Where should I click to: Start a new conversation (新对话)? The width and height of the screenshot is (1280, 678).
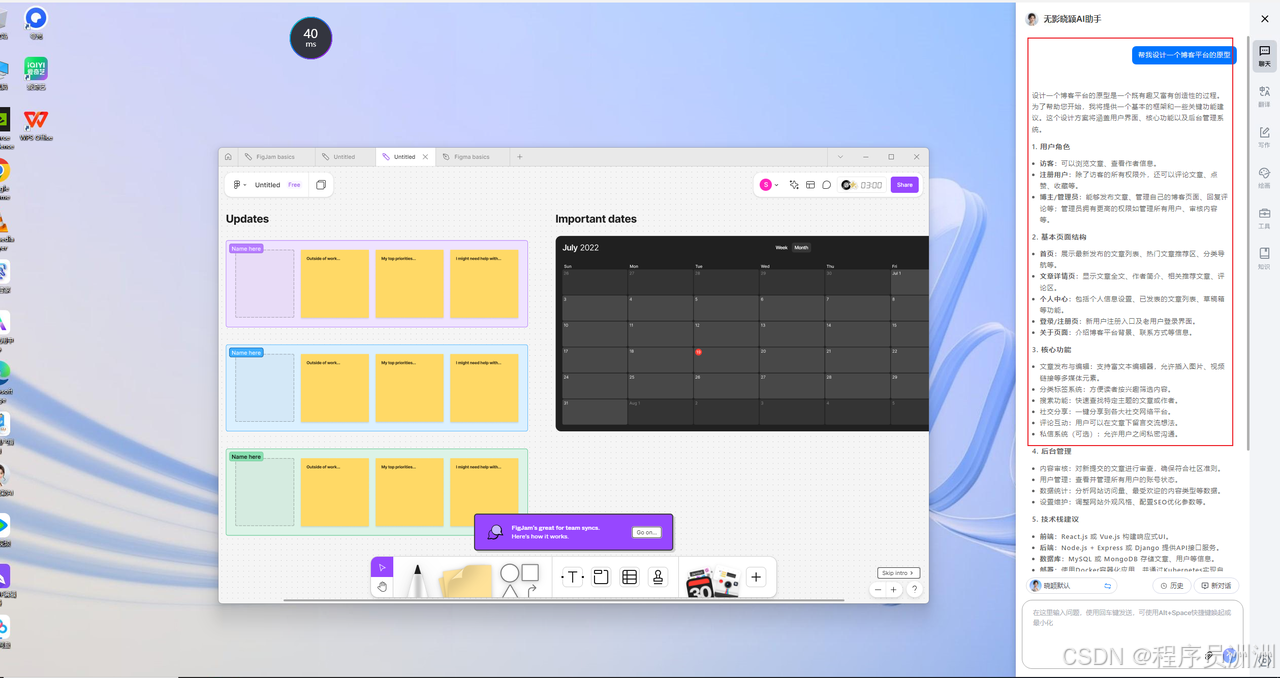pyautogui.click(x=1217, y=586)
